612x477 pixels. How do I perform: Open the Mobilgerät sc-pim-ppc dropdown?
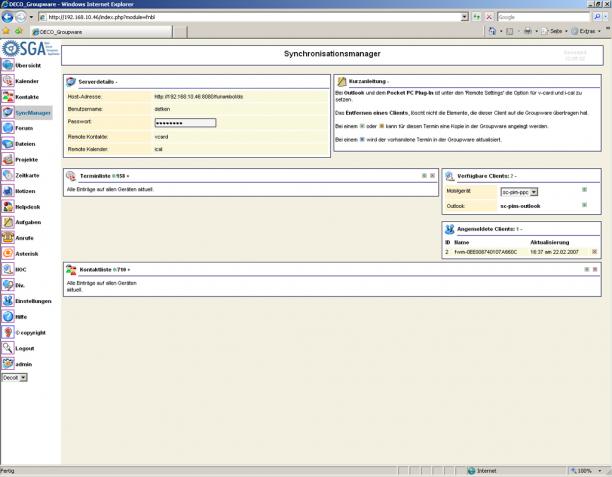pyautogui.click(x=534, y=191)
